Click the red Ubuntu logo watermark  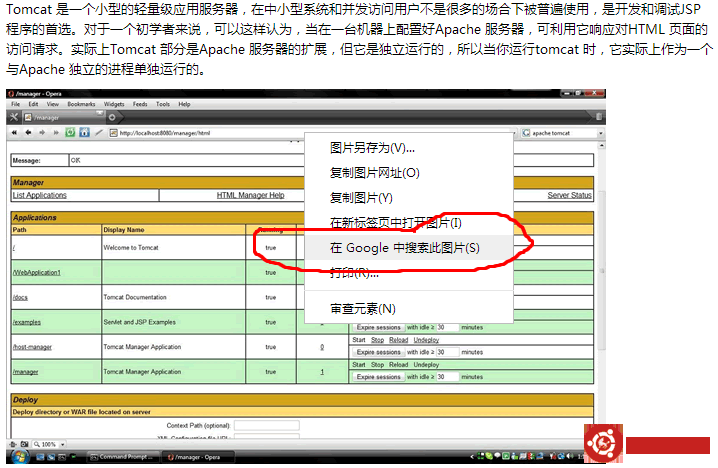(602, 445)
